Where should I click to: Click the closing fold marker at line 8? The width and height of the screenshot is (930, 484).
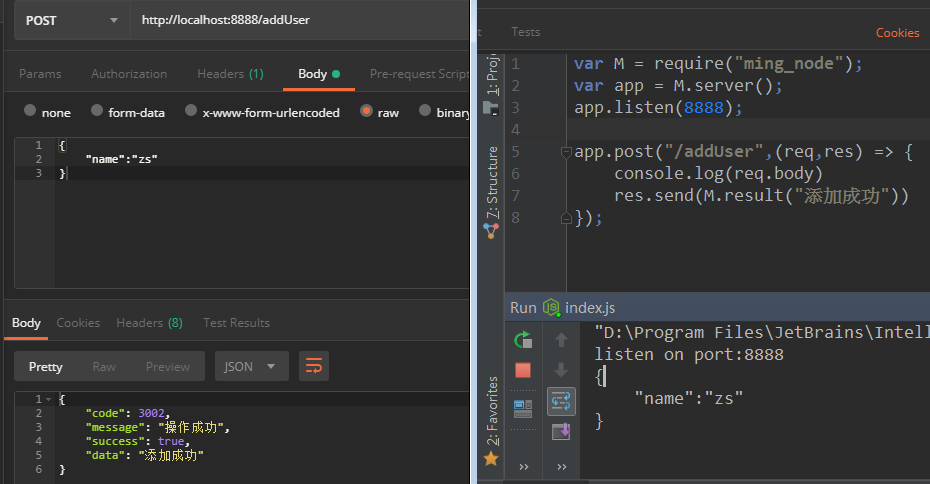(x=566, y=219)
